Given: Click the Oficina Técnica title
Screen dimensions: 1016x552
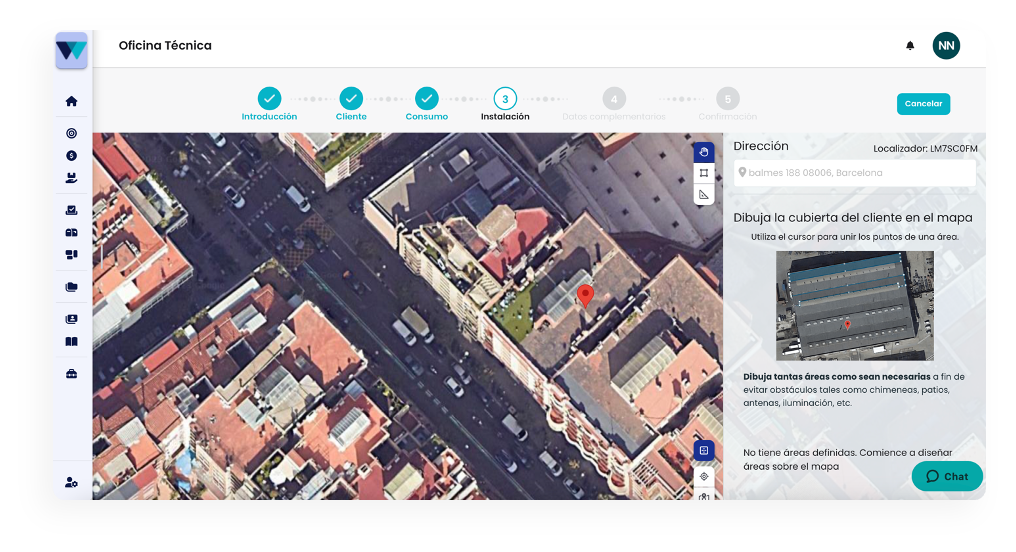Looking at the screenshot, I should click(x=165, y=45).
